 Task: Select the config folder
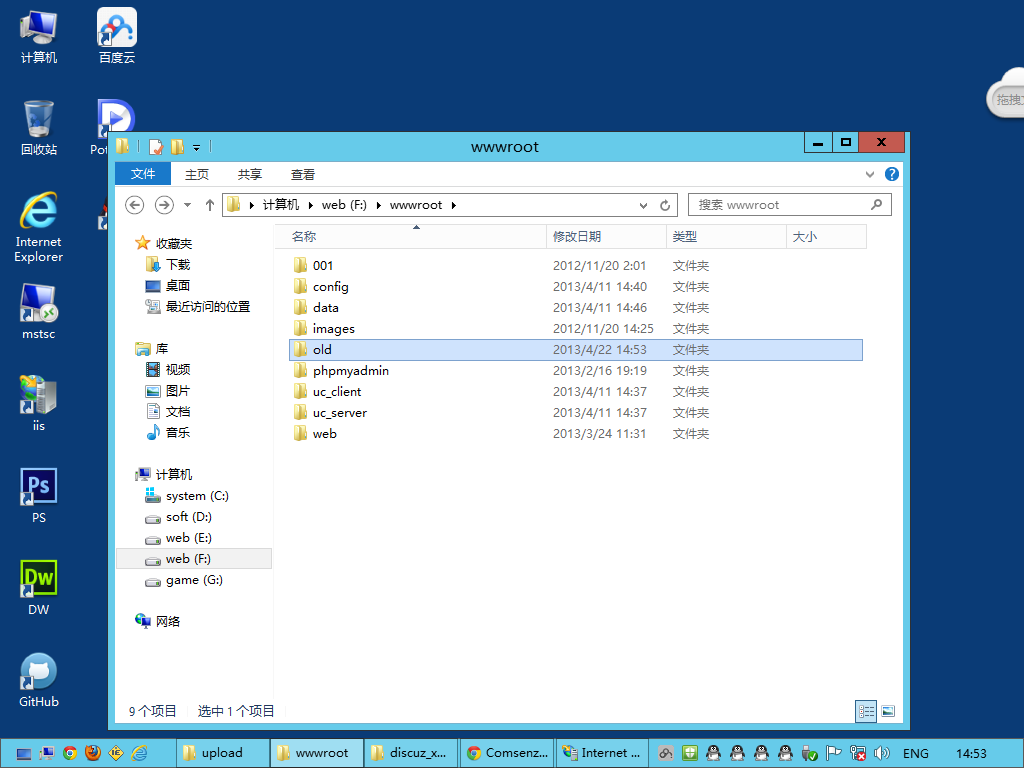point(576,287)
